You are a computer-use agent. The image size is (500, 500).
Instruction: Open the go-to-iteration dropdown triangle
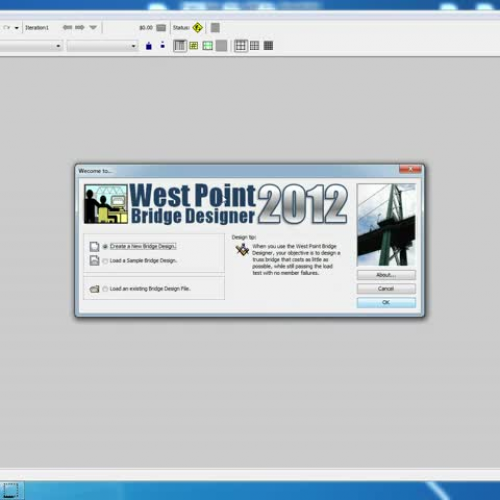point(93,27)
